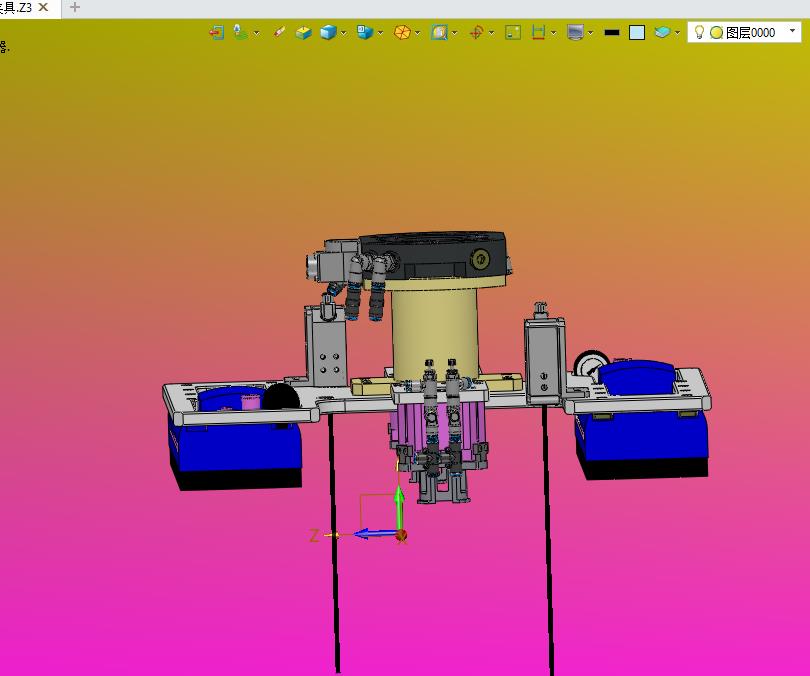Click the yellow-topped box view icon
Image resolution: width=810 pixels, height=676 pixels.
304,33
